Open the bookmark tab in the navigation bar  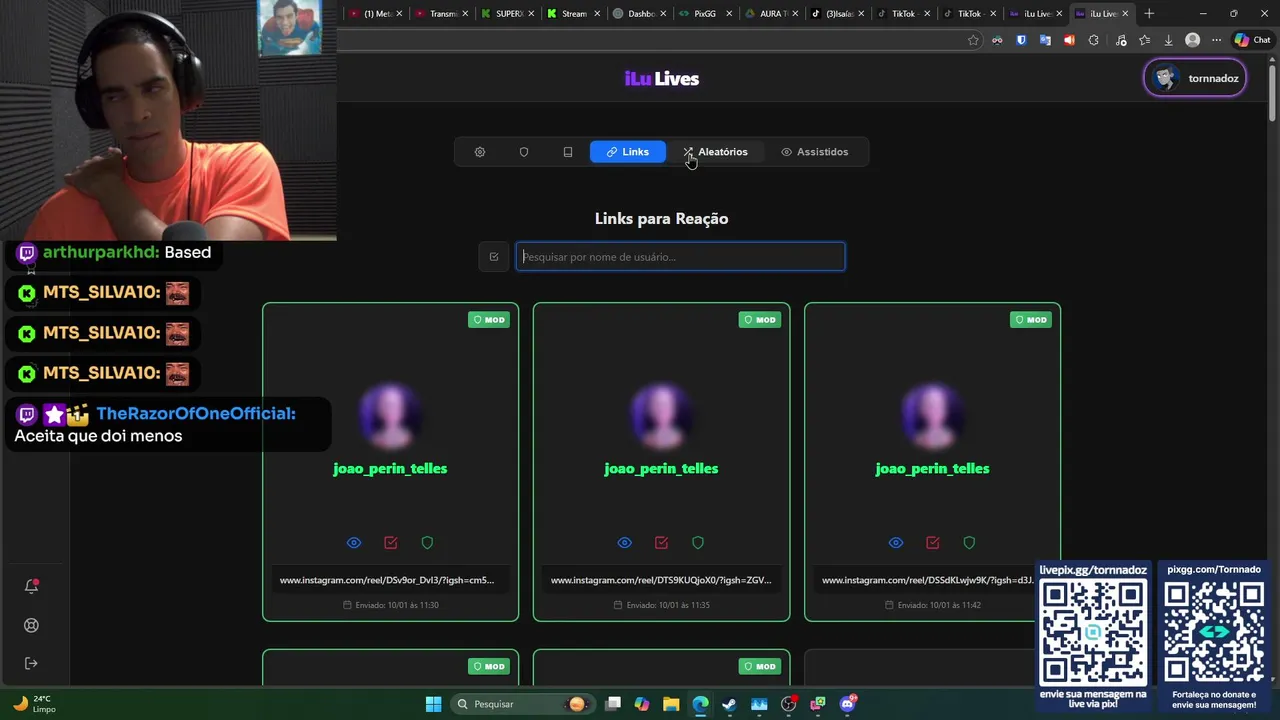tap(568, 152)
